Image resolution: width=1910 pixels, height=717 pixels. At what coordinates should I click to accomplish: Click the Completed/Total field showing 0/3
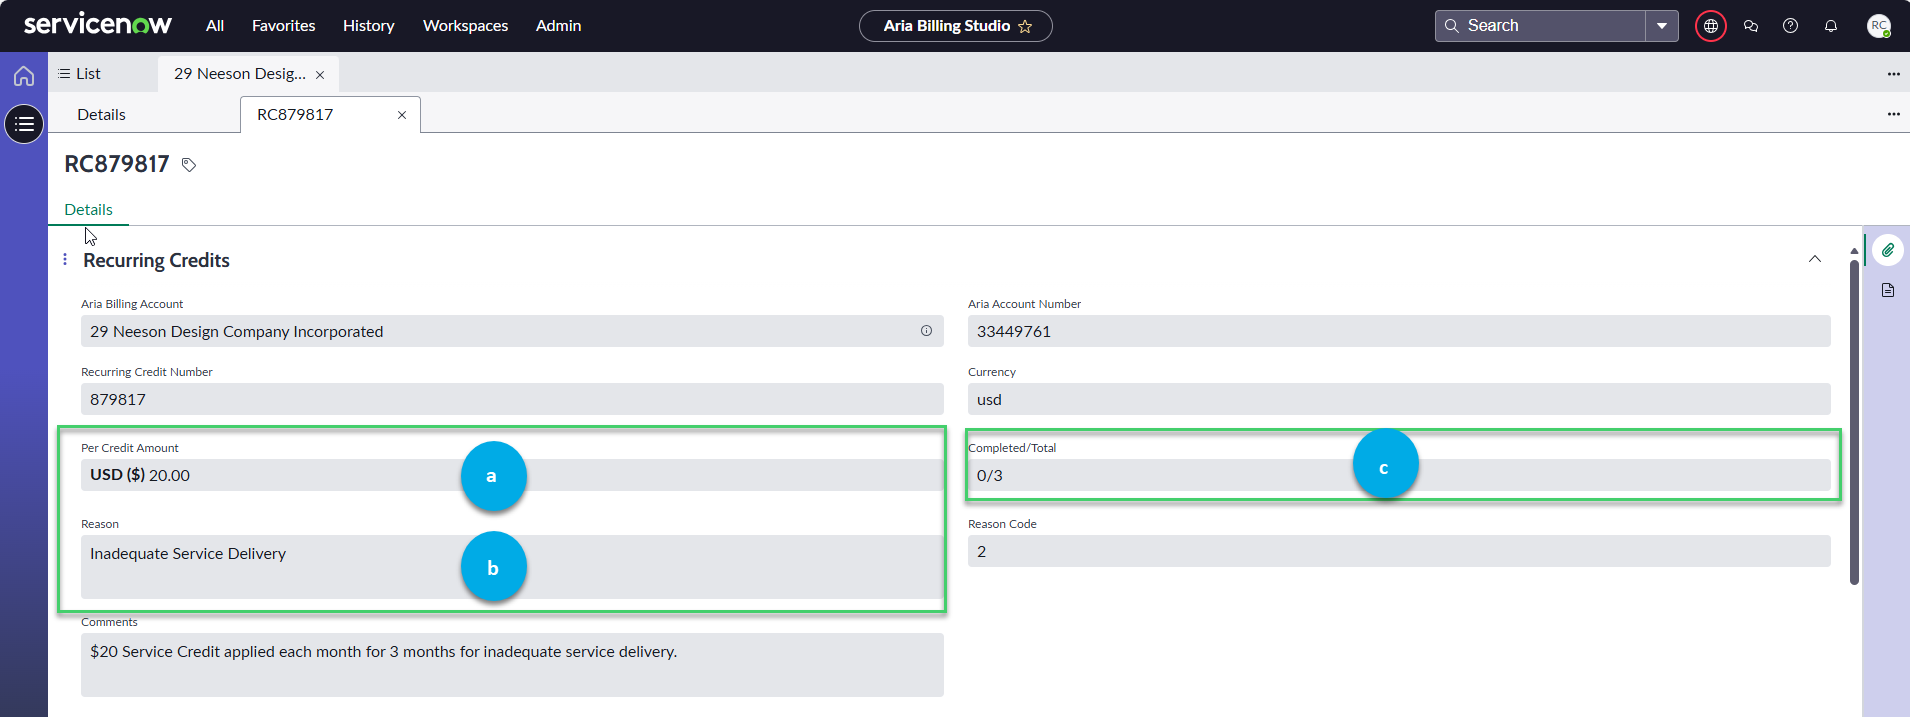(x=1399, y=475)
